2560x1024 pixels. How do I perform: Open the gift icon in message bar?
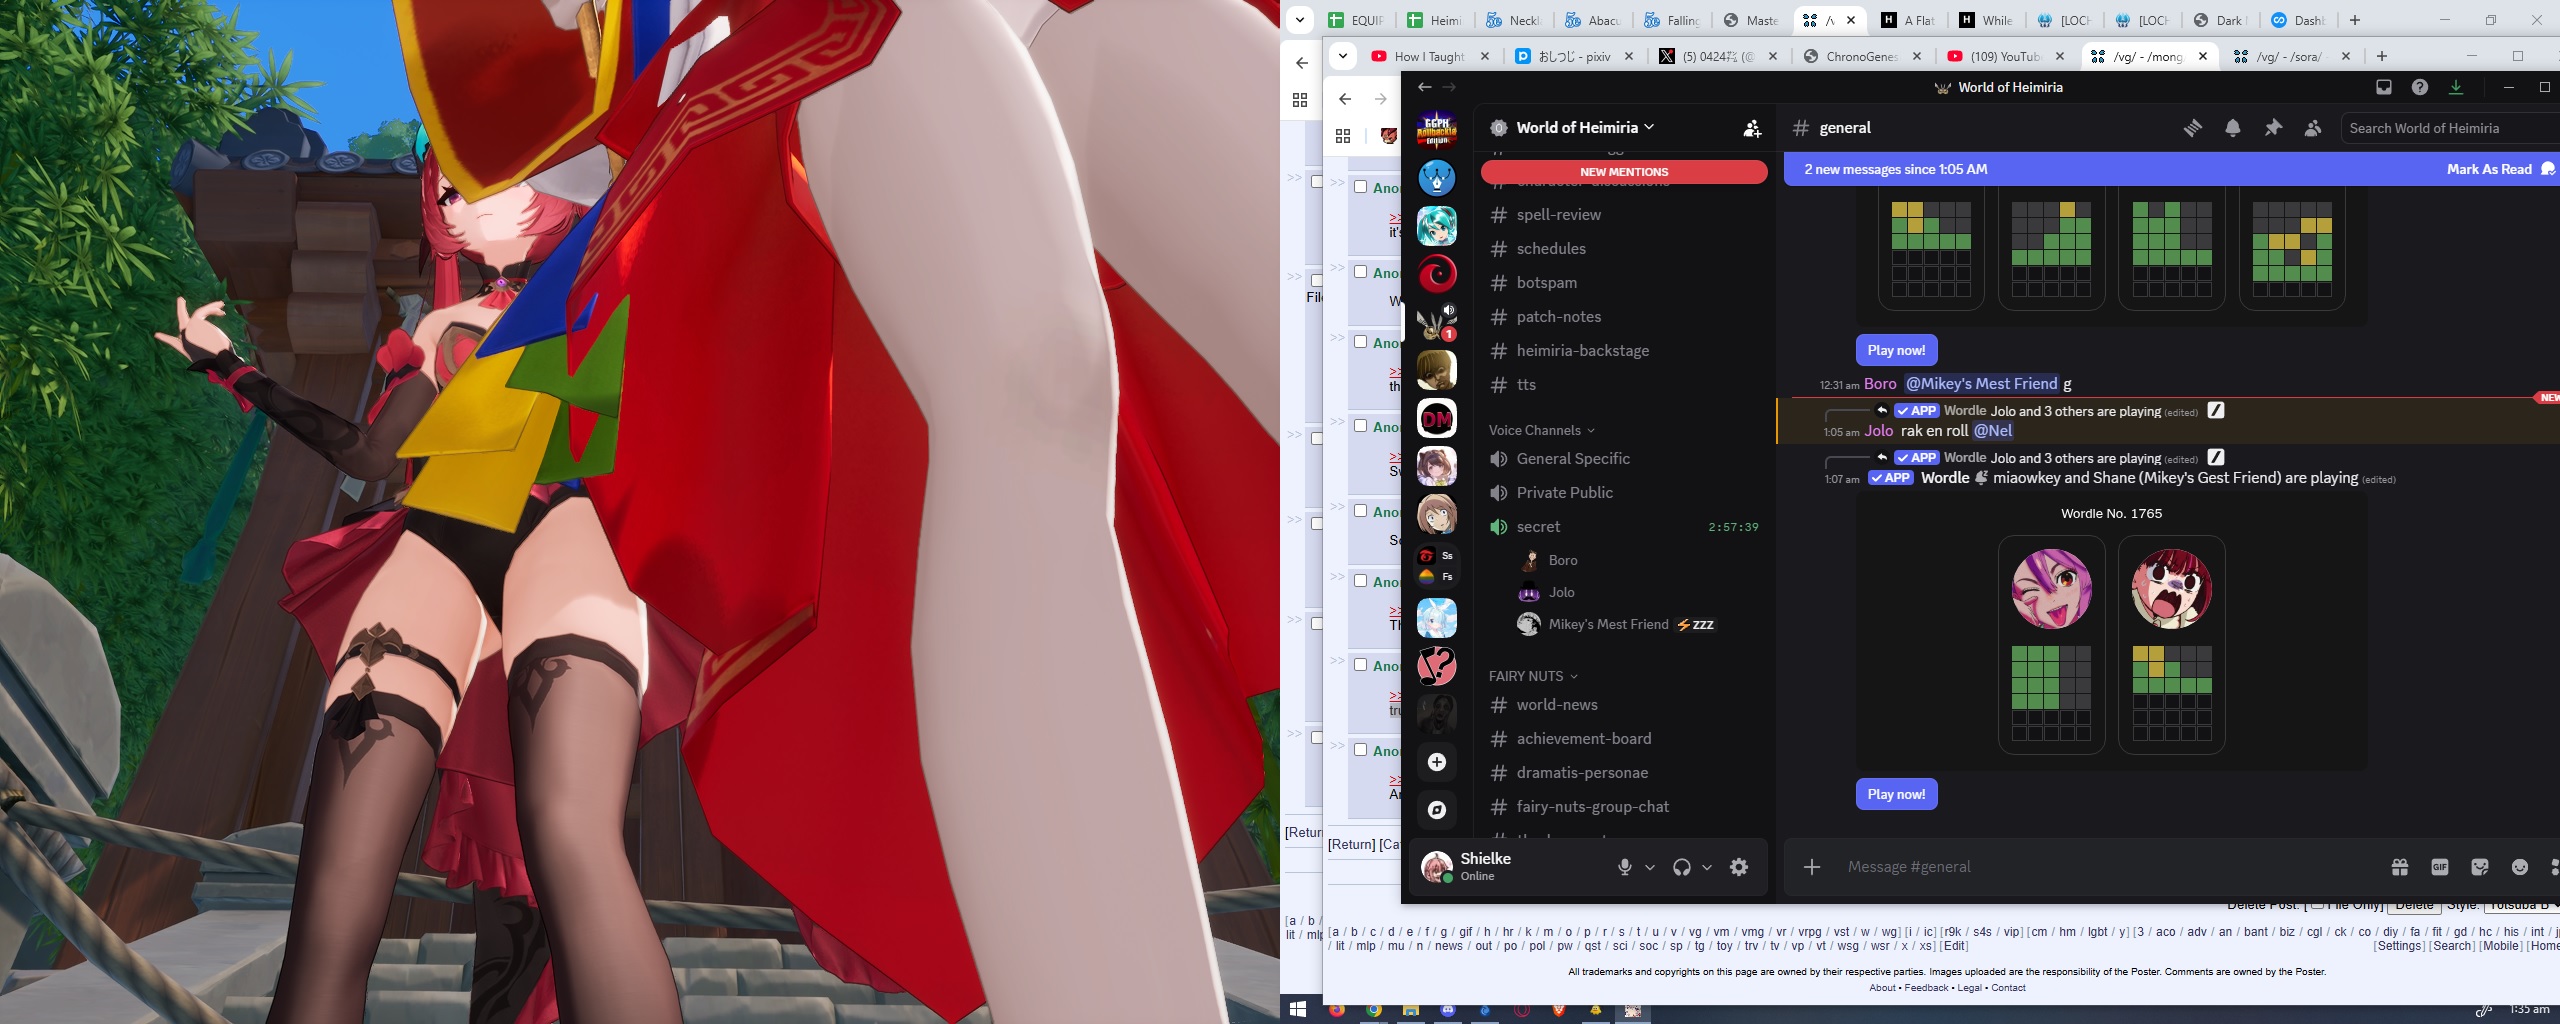pyautogui.click(x=2400, y=867)
